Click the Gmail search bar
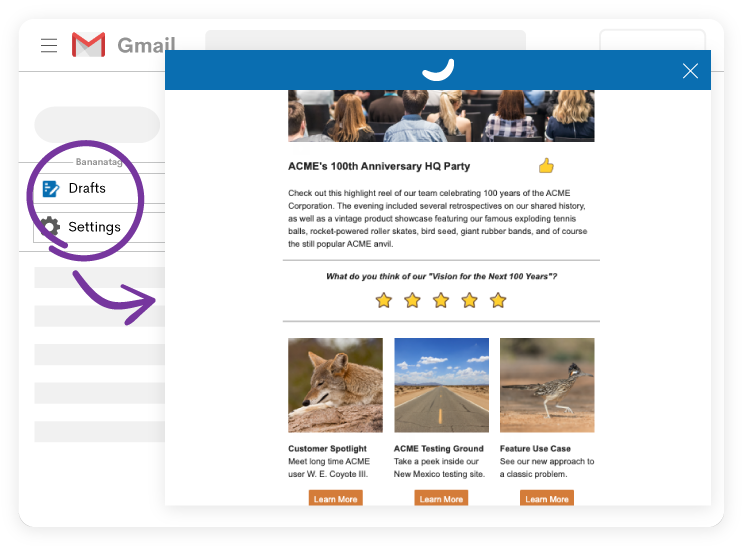The image size is (744, 546). click(x=365, y=40)
